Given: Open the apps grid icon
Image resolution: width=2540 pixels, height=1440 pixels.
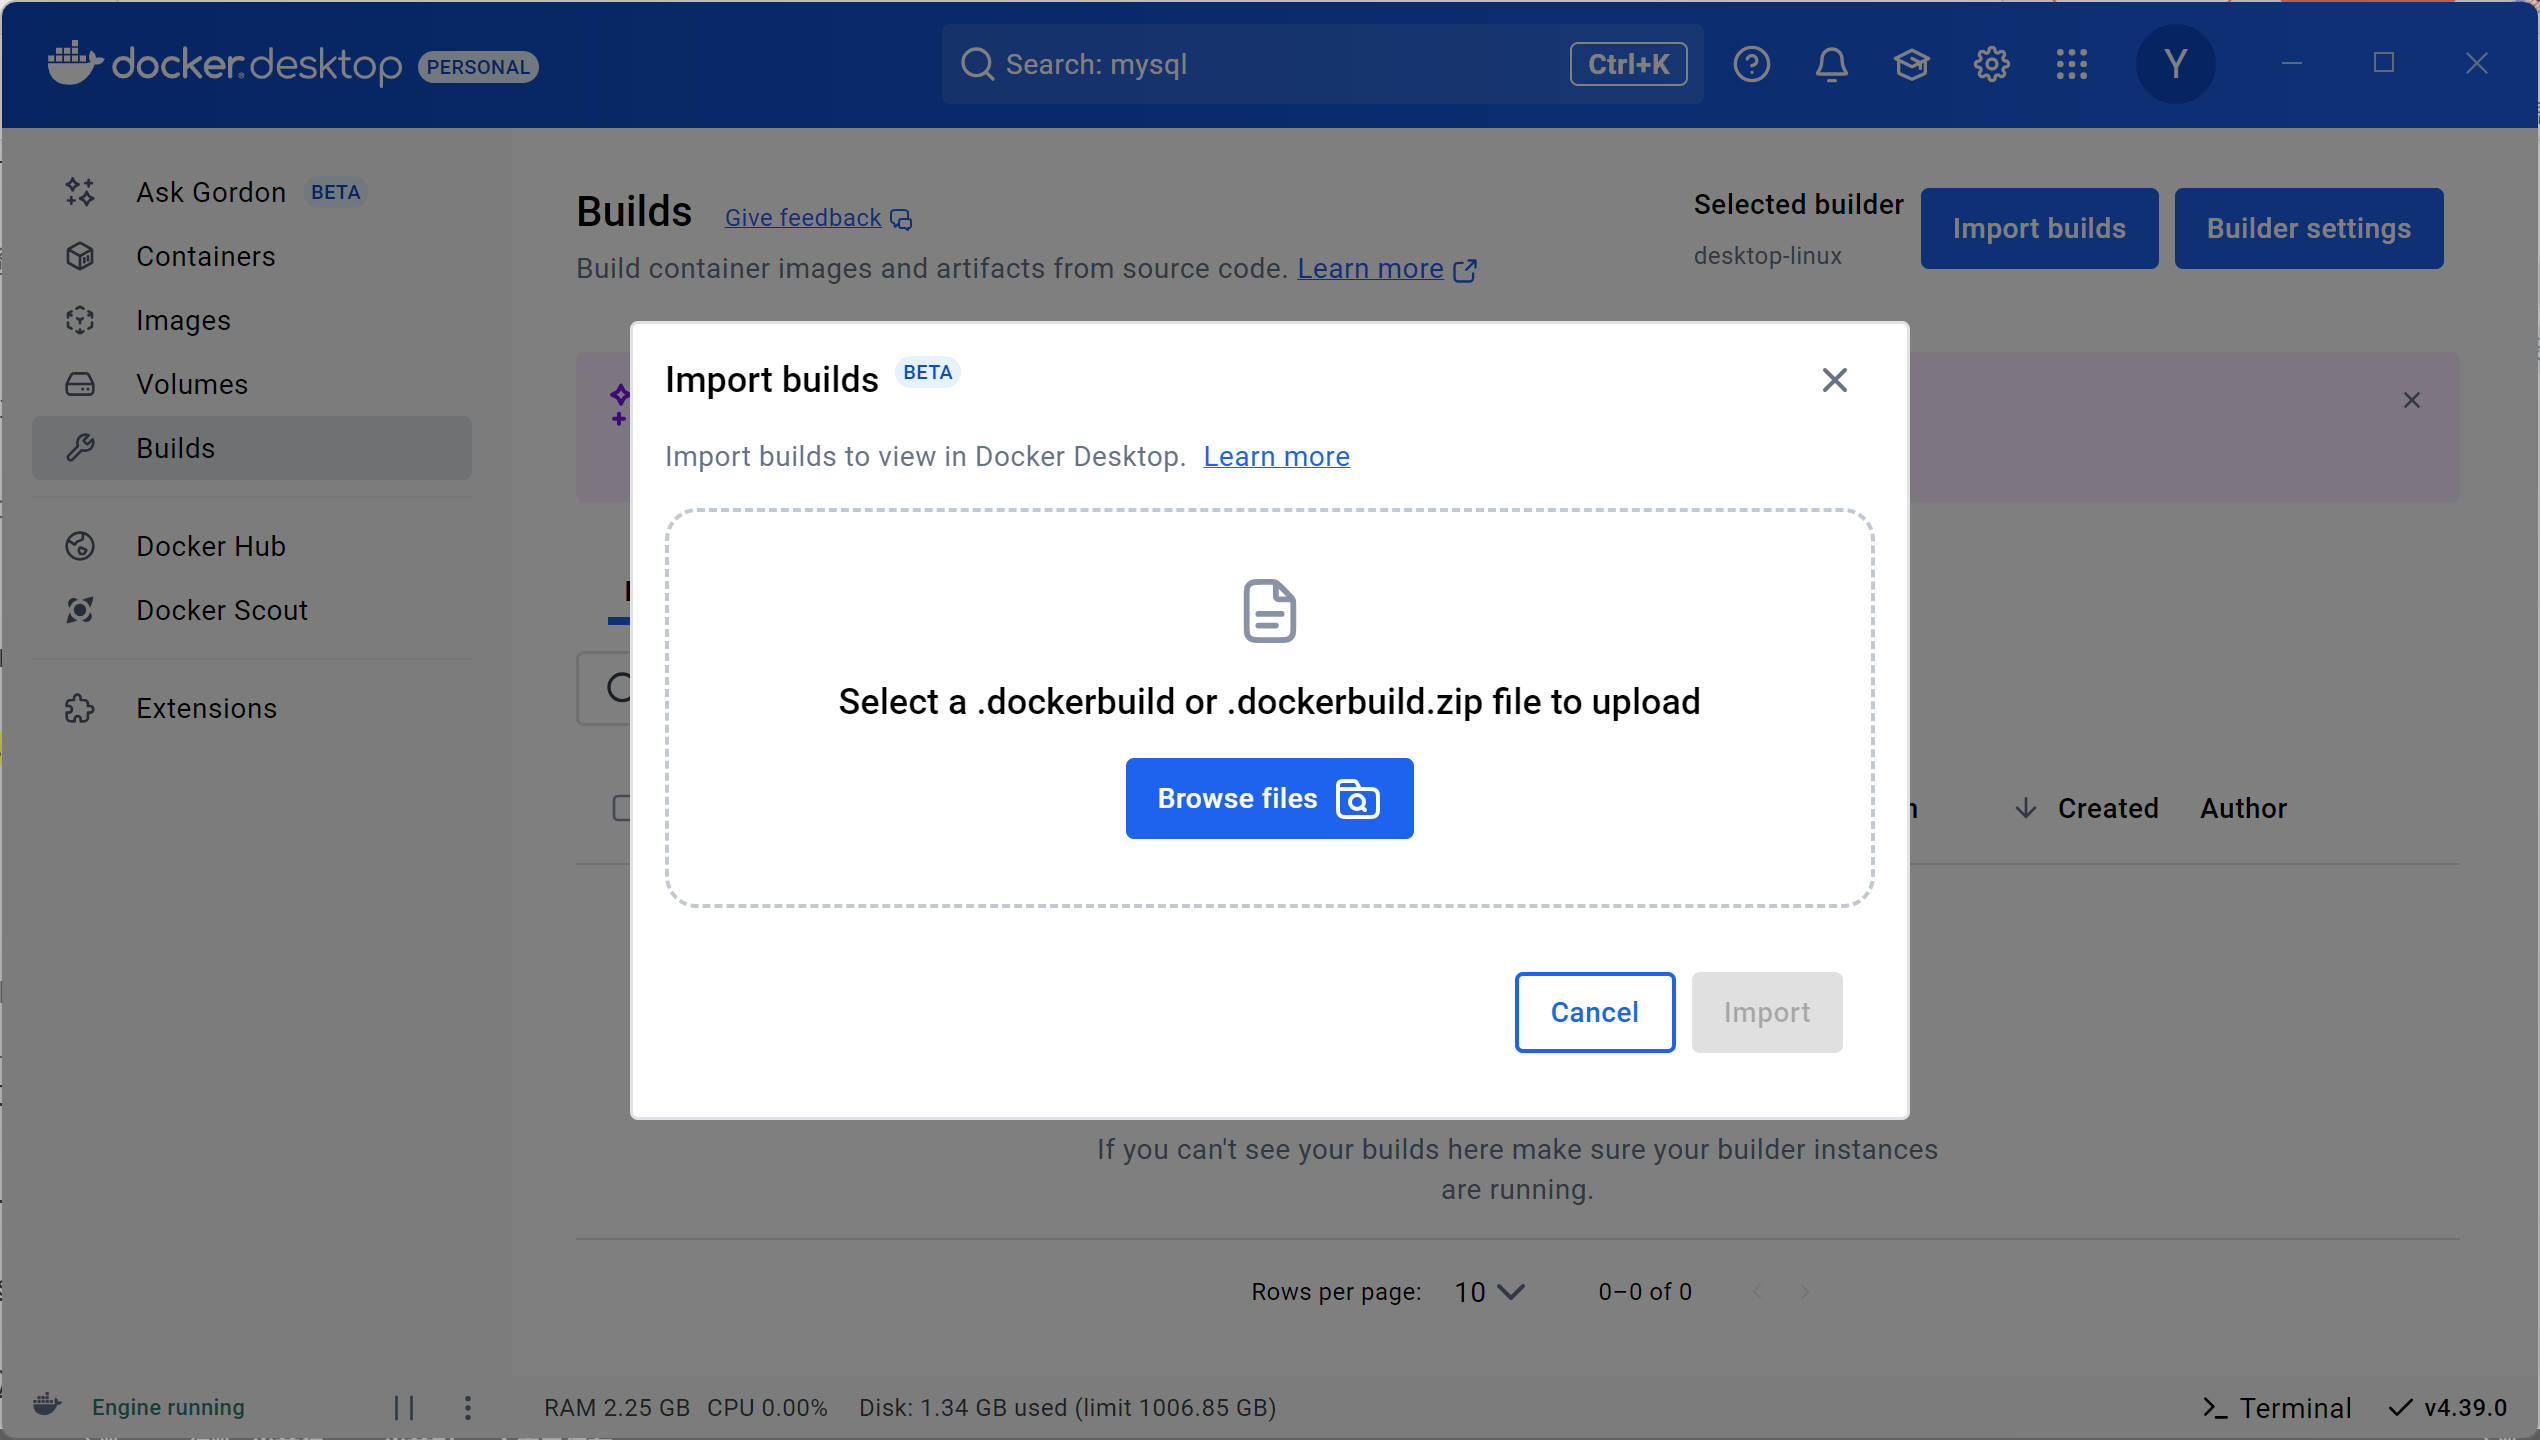Looking at the screenshot, I should coord(2071,65).
